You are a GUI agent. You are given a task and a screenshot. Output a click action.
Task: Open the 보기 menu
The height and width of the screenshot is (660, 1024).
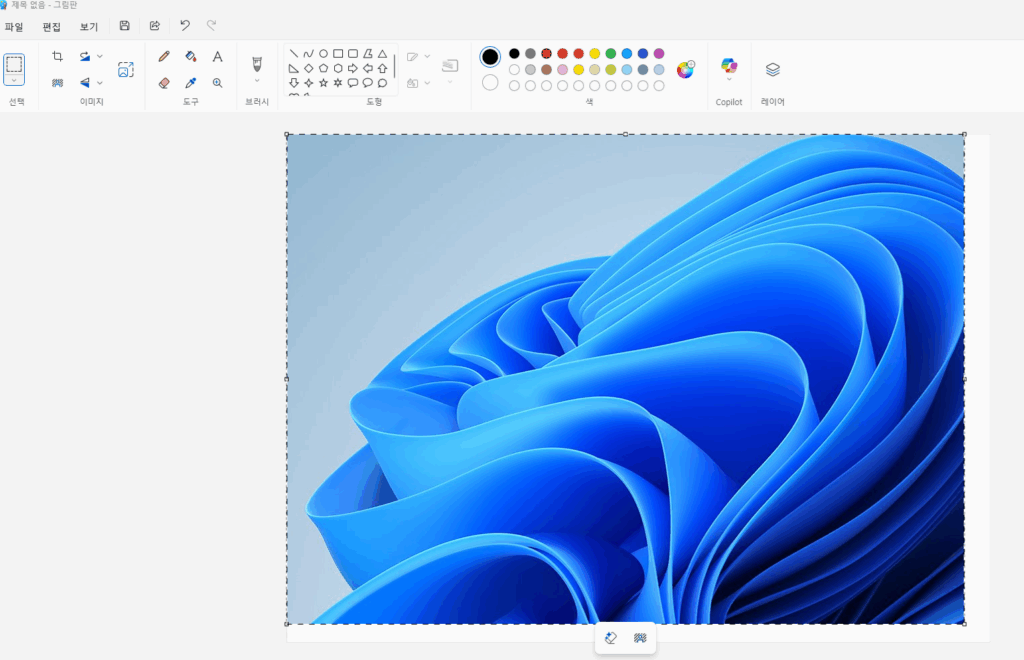[x=89, y=27]
